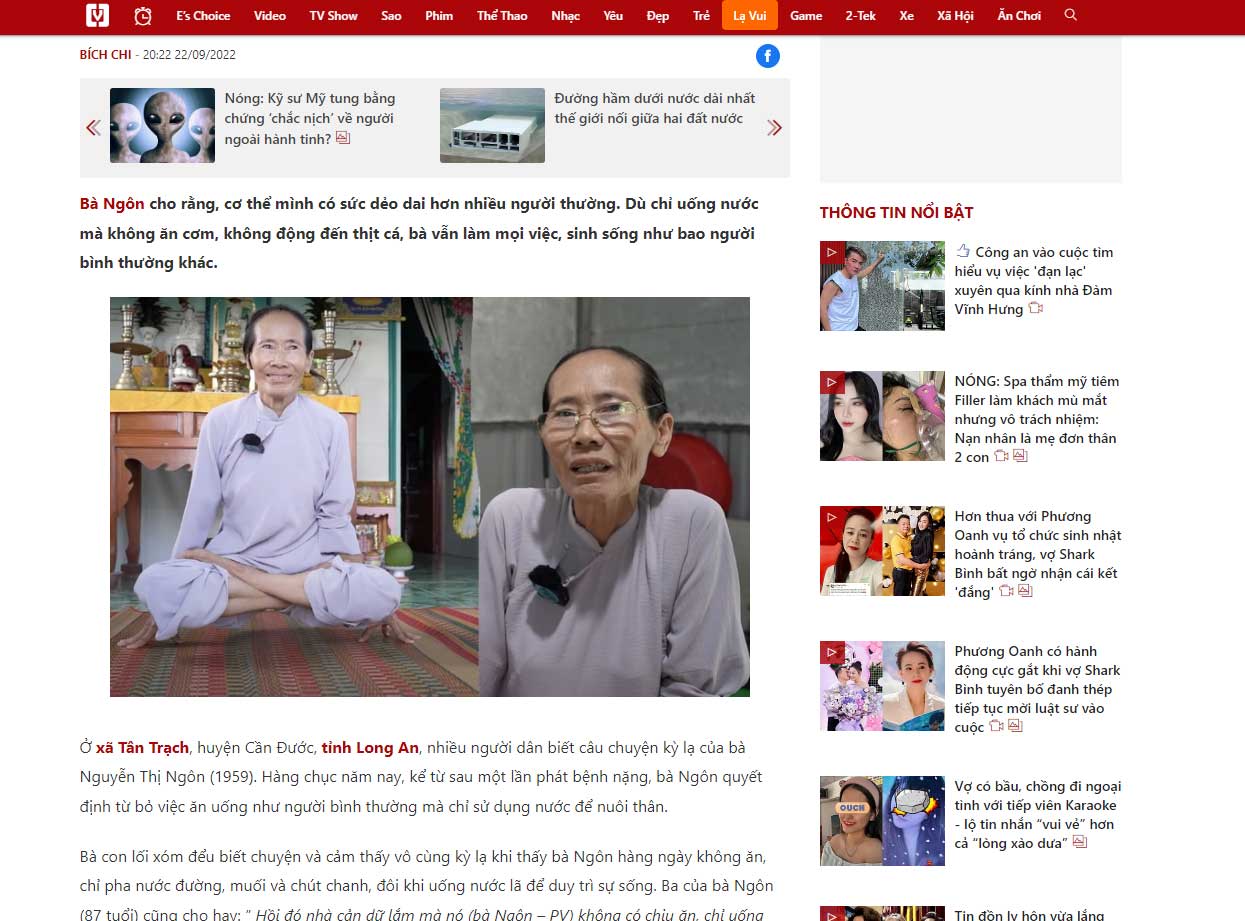Click THÔNG TIN NỔI BẬT heading
1245x921 pixels.
[896, 212]
